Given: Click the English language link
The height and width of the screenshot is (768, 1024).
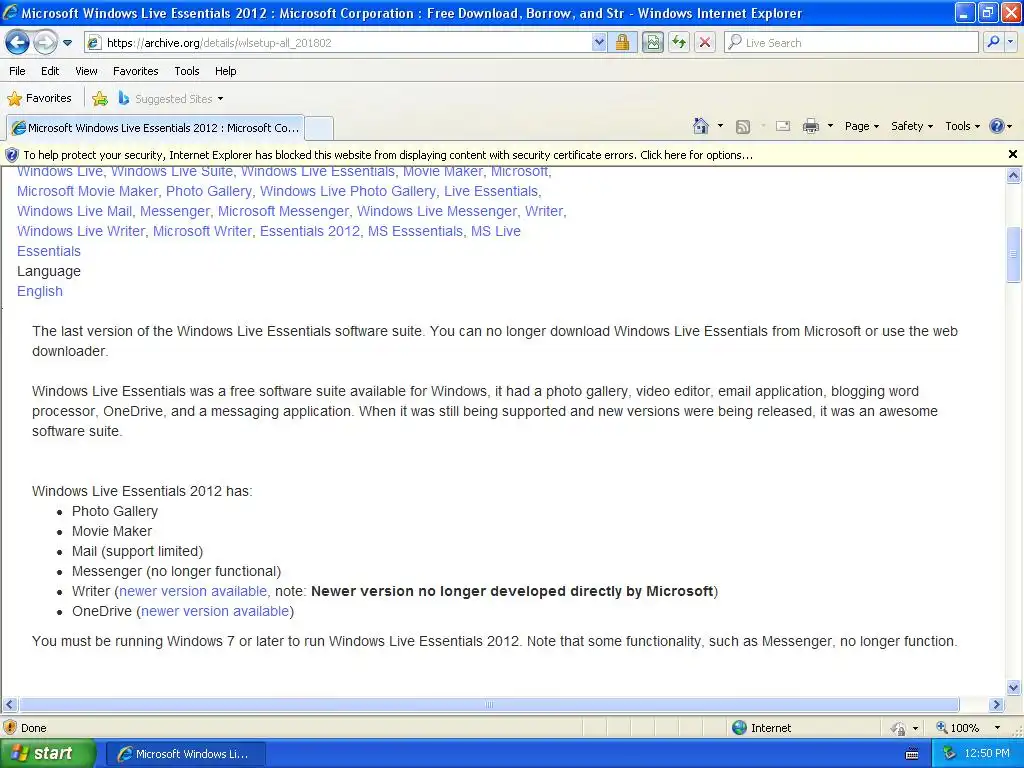Looking at the screenshot, I should pos(40,291).
